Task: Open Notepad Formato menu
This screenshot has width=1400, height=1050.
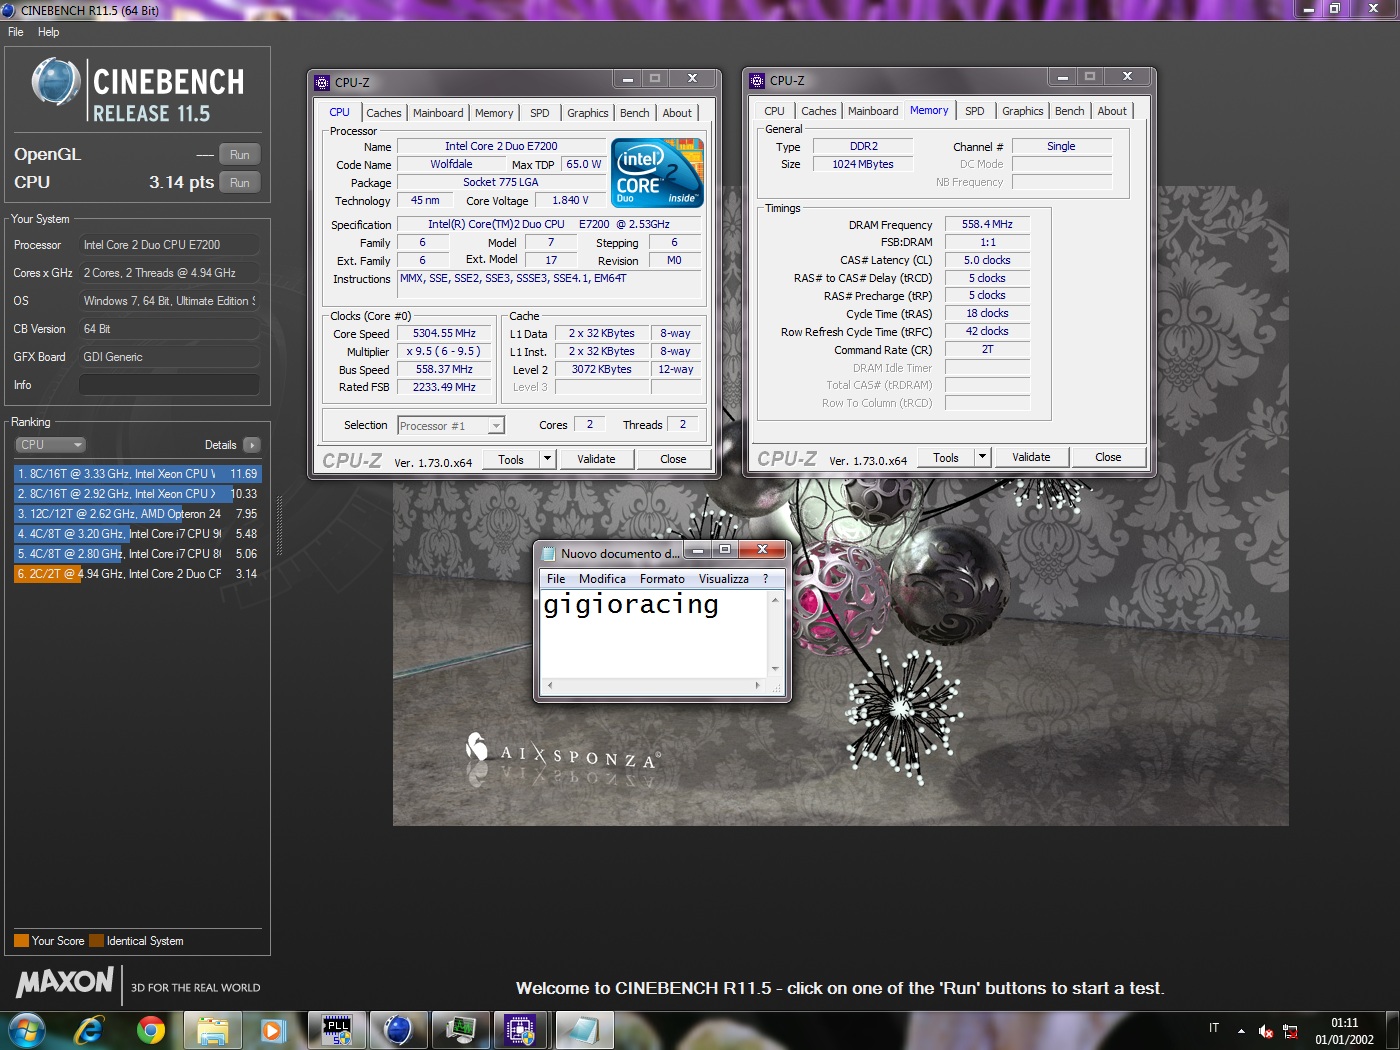Action: [x=662, y=579]
